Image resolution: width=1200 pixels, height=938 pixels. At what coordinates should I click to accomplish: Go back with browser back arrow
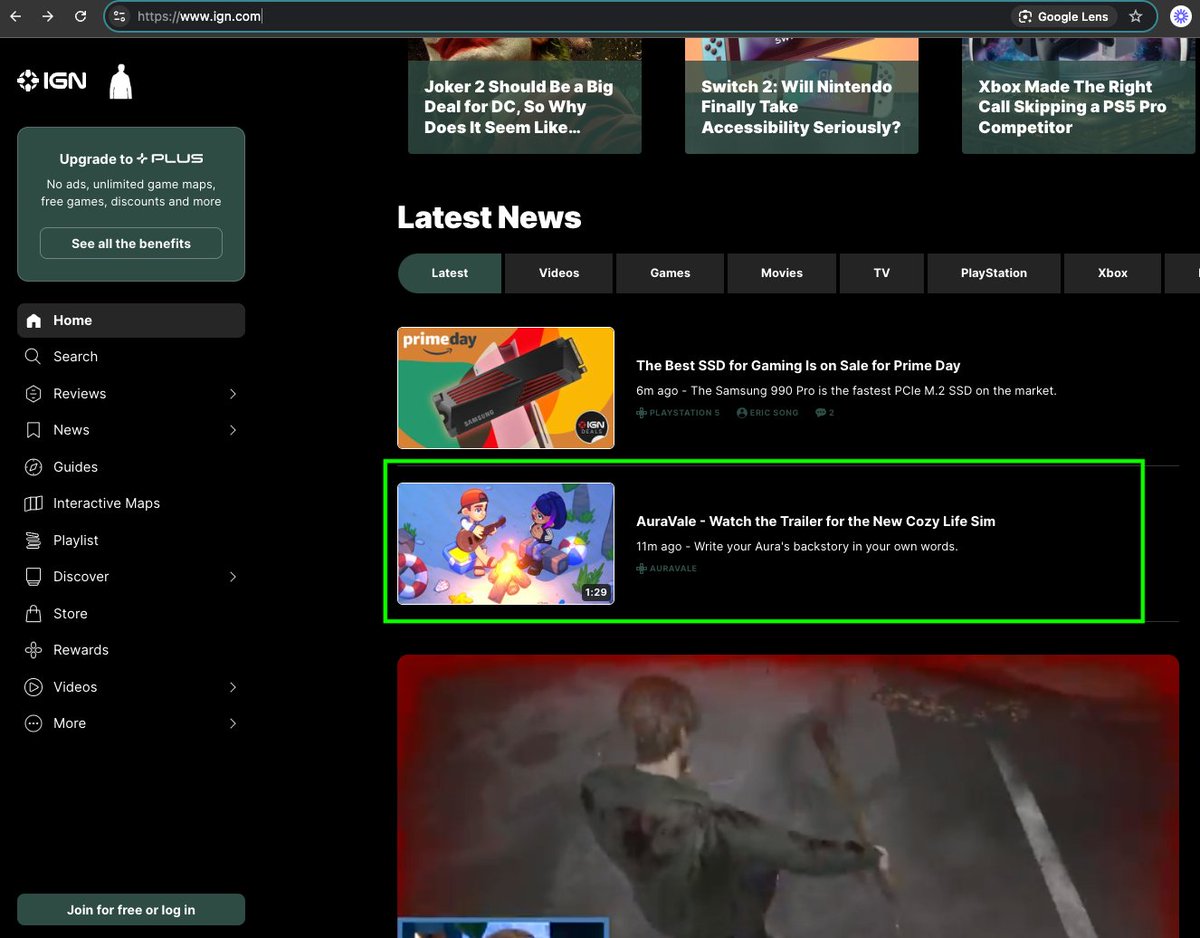click(x=16, y=16)
